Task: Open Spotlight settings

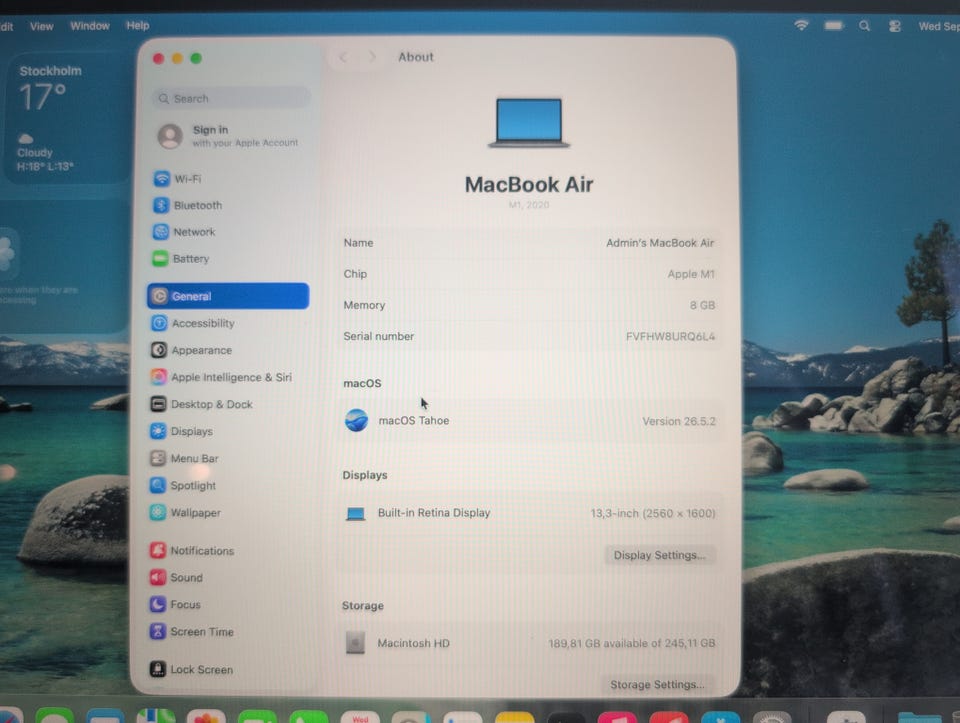Action: click(x=228, y=485)
